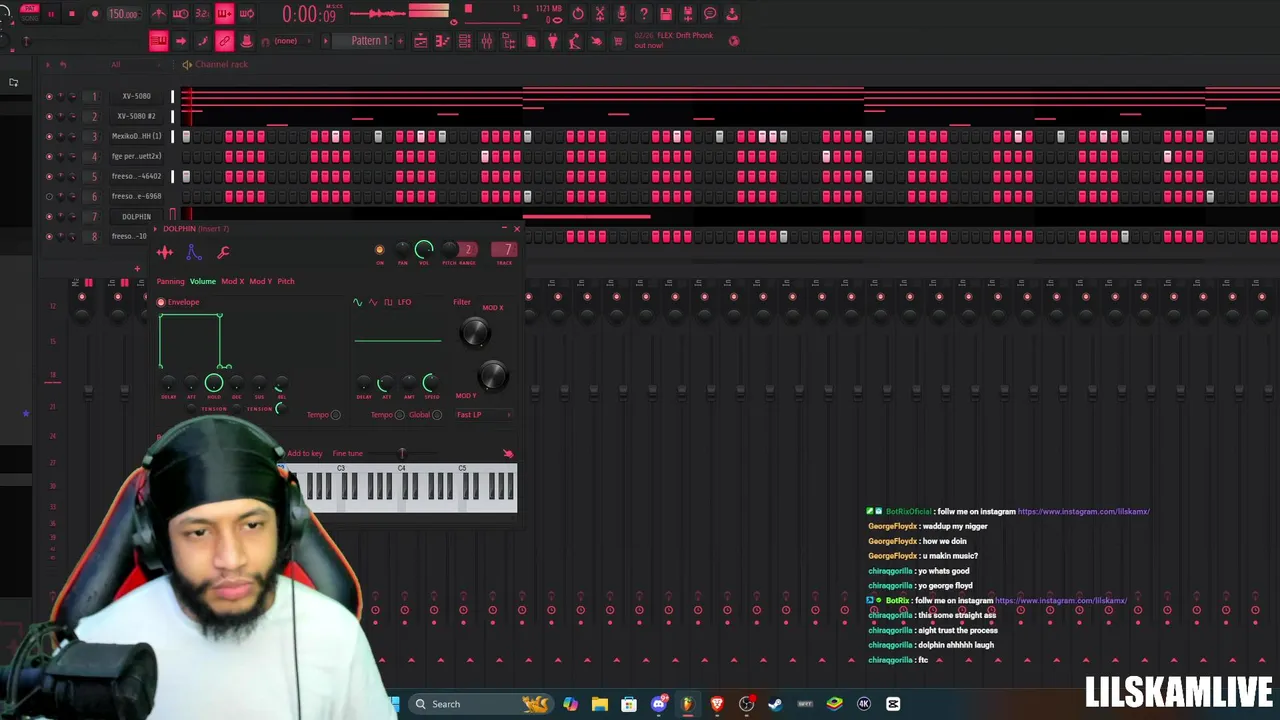Click the plugin picker plug icon
The image size is (1280, 720).
[552, 41]
